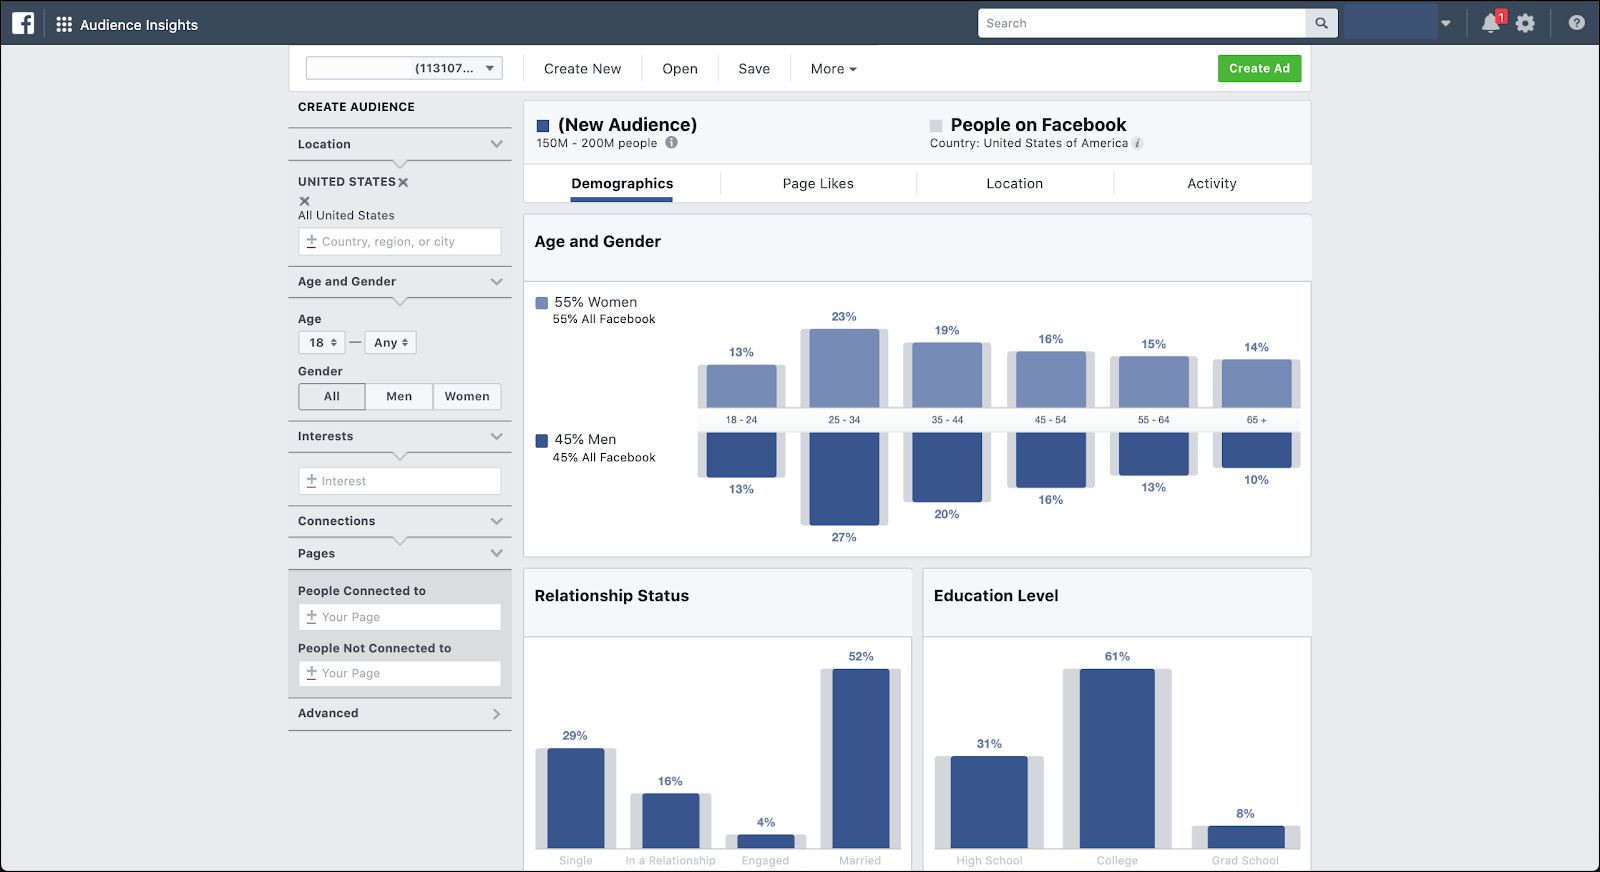The height and width of the screenshot is (872, 1600).
Task: Click the People Not Connected to Your Page field
Action: pos(400,673)
